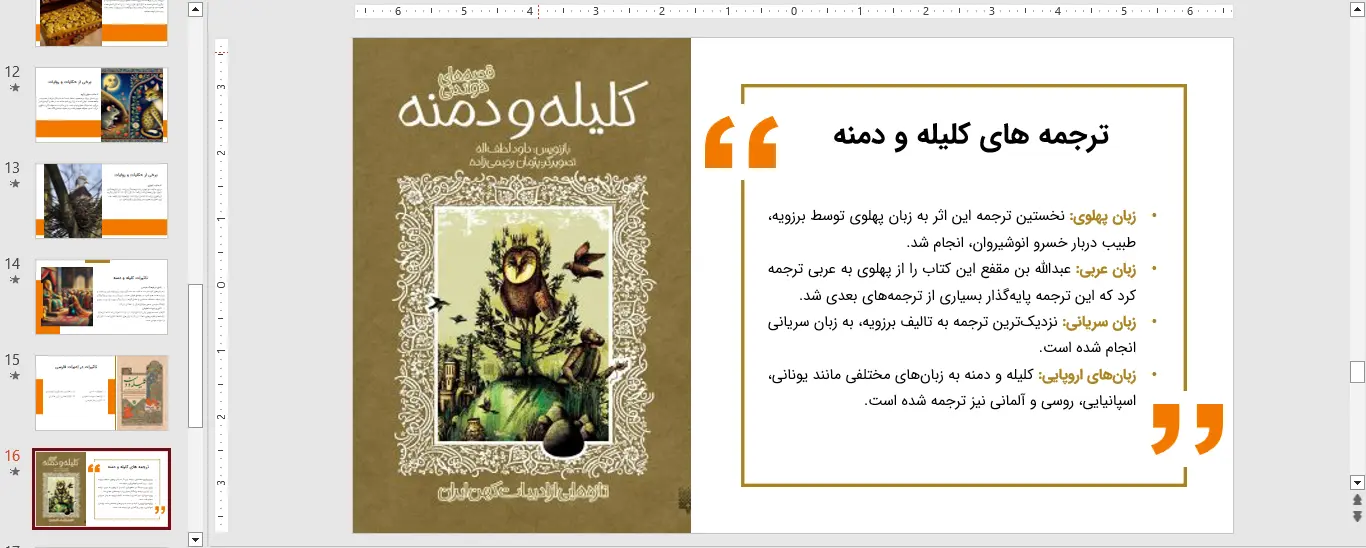Go to the next slide with the double down arrow
This screenshot has width=1366, height=548.
(1357, 516)
